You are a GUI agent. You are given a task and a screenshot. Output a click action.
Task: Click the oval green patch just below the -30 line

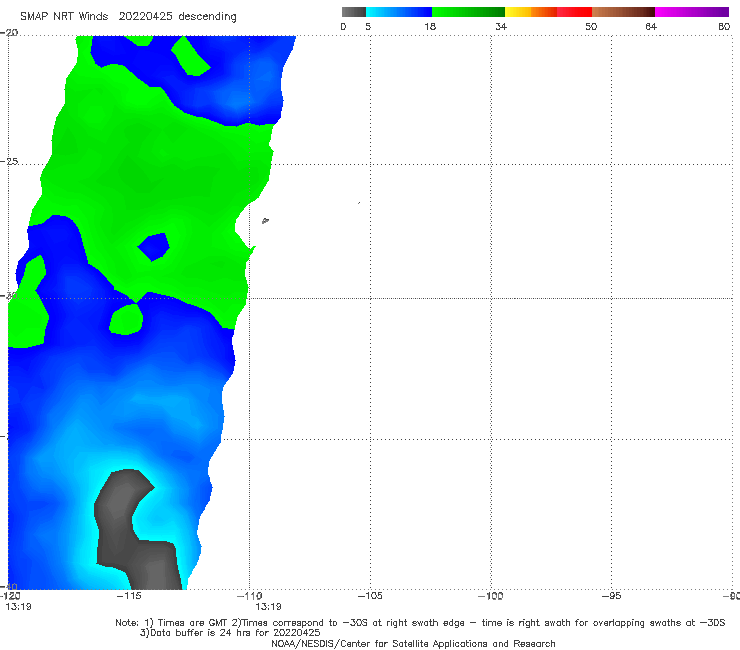126,320
